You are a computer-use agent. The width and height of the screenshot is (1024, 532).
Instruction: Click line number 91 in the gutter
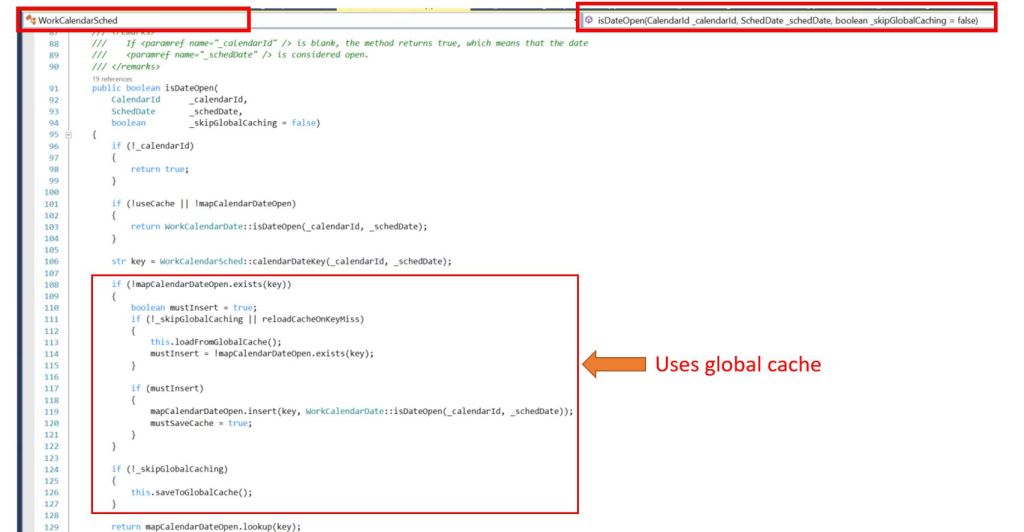53,88
